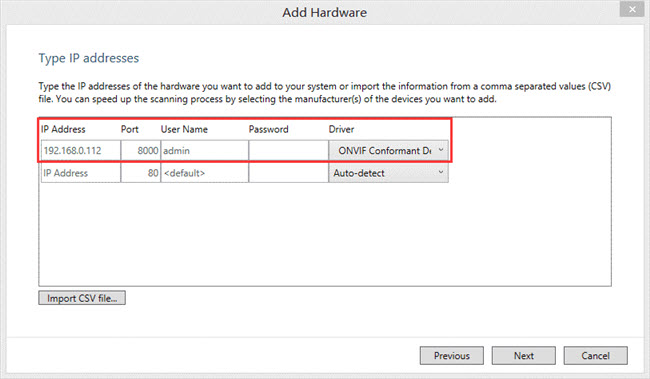Close the Add Hardware dialog
This screenshot has height=379, width=650.
click(x=632, y=9)
